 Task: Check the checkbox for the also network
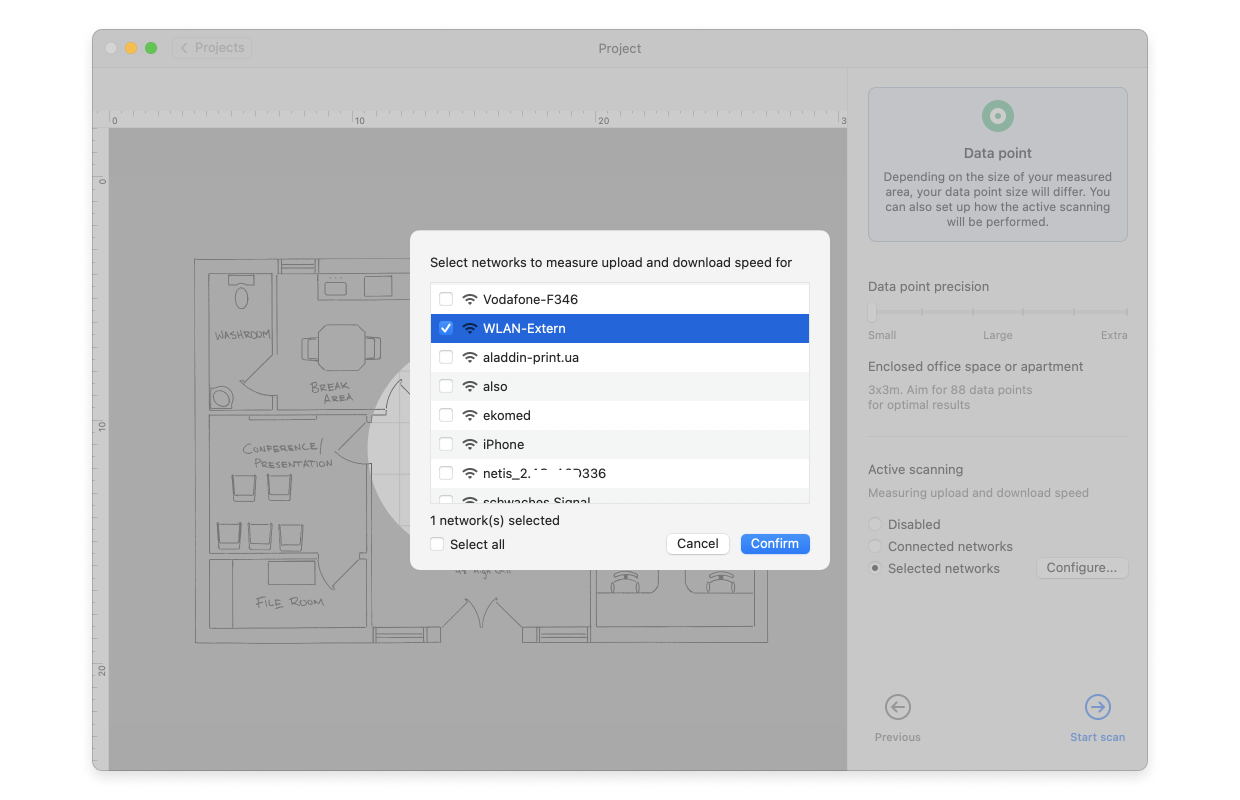[x=445, y=386]
